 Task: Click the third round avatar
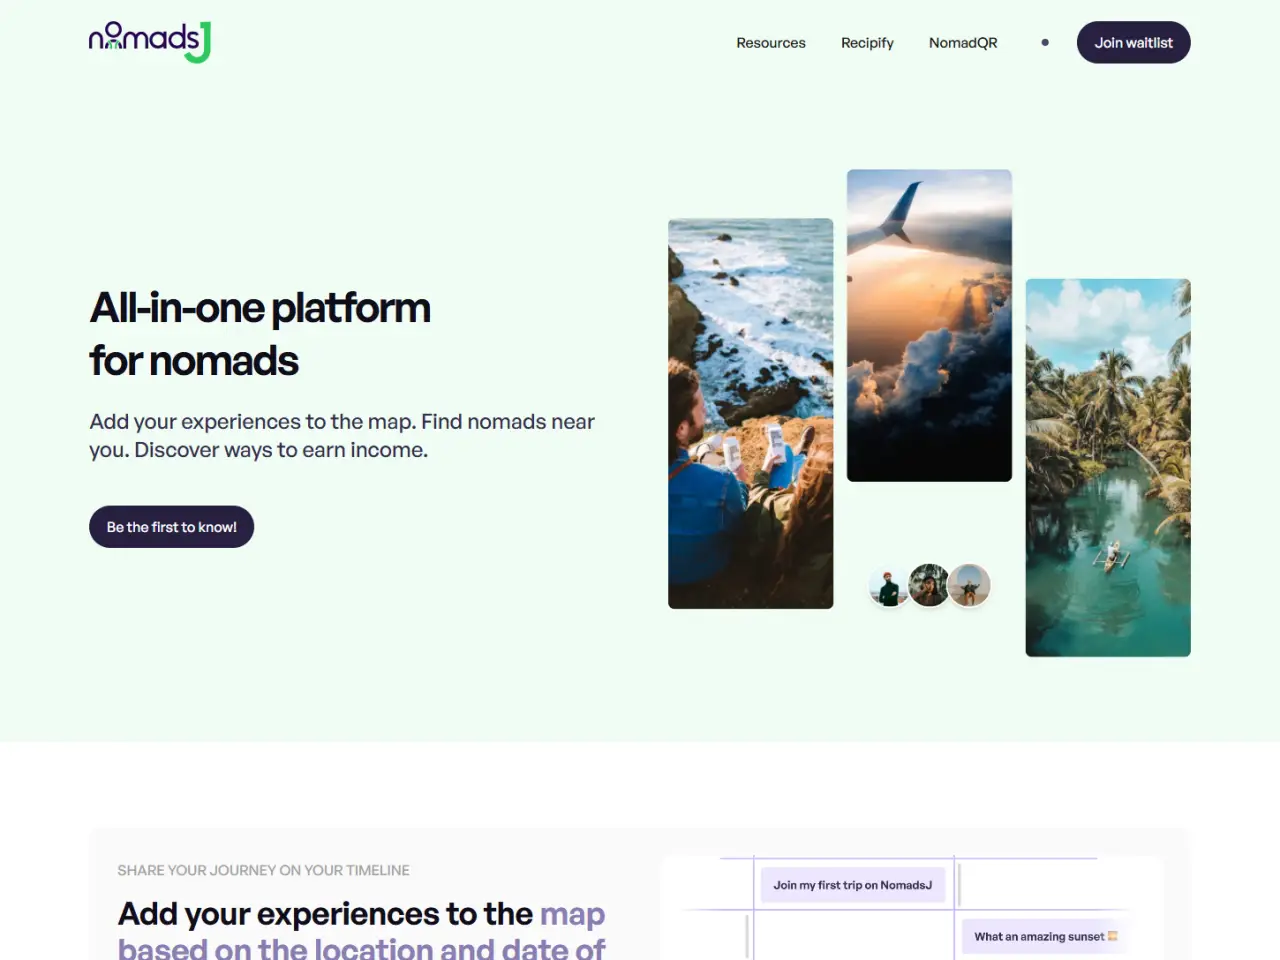click(969, 585)
